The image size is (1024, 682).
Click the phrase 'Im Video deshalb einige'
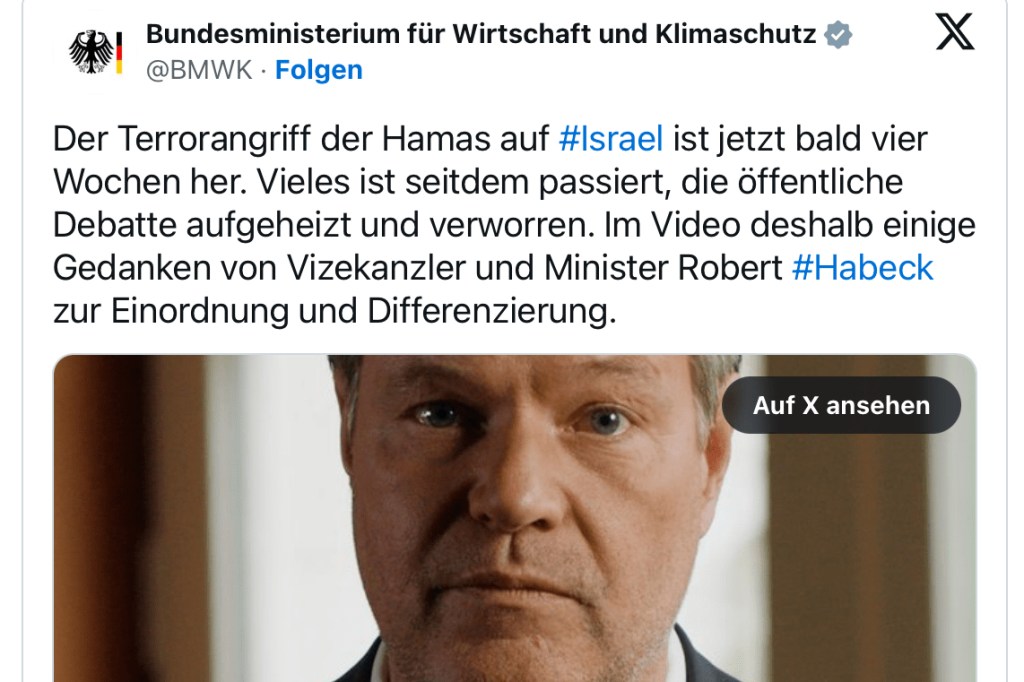coord(790,225)
